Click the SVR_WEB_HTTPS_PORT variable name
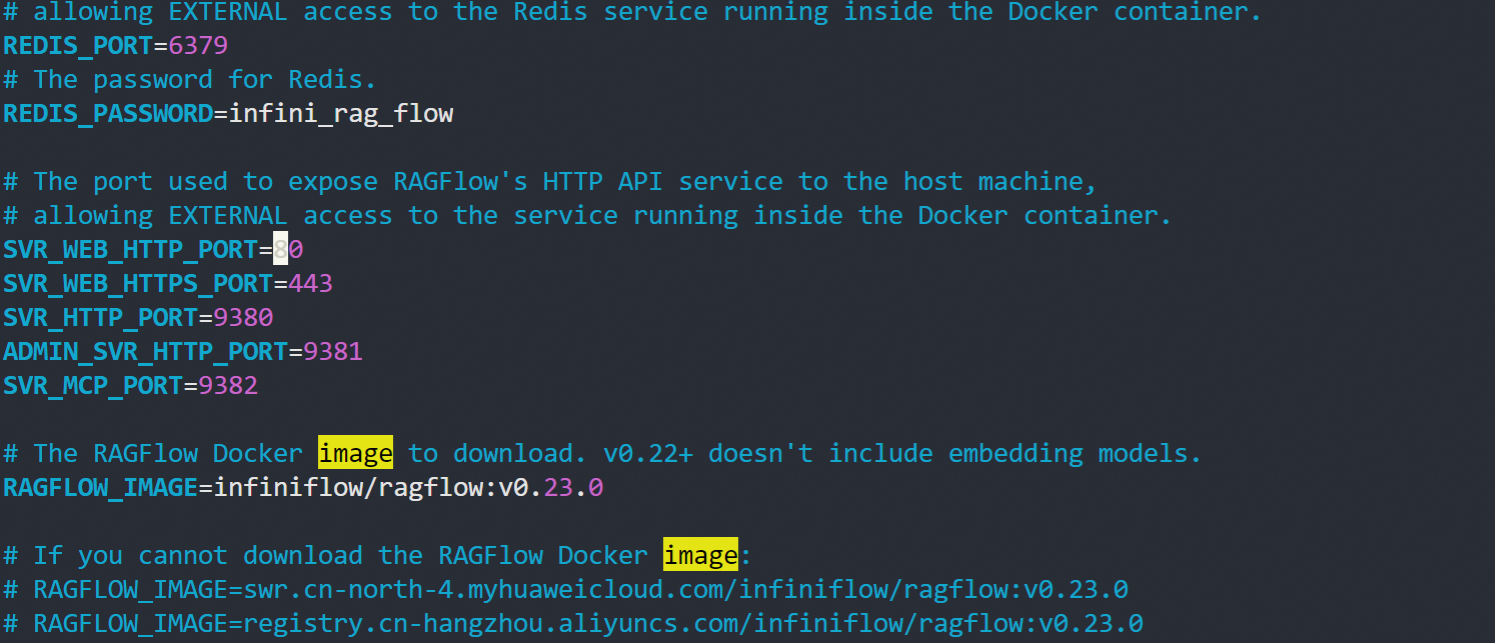The image size is (1495, 643). coord(138,284)
